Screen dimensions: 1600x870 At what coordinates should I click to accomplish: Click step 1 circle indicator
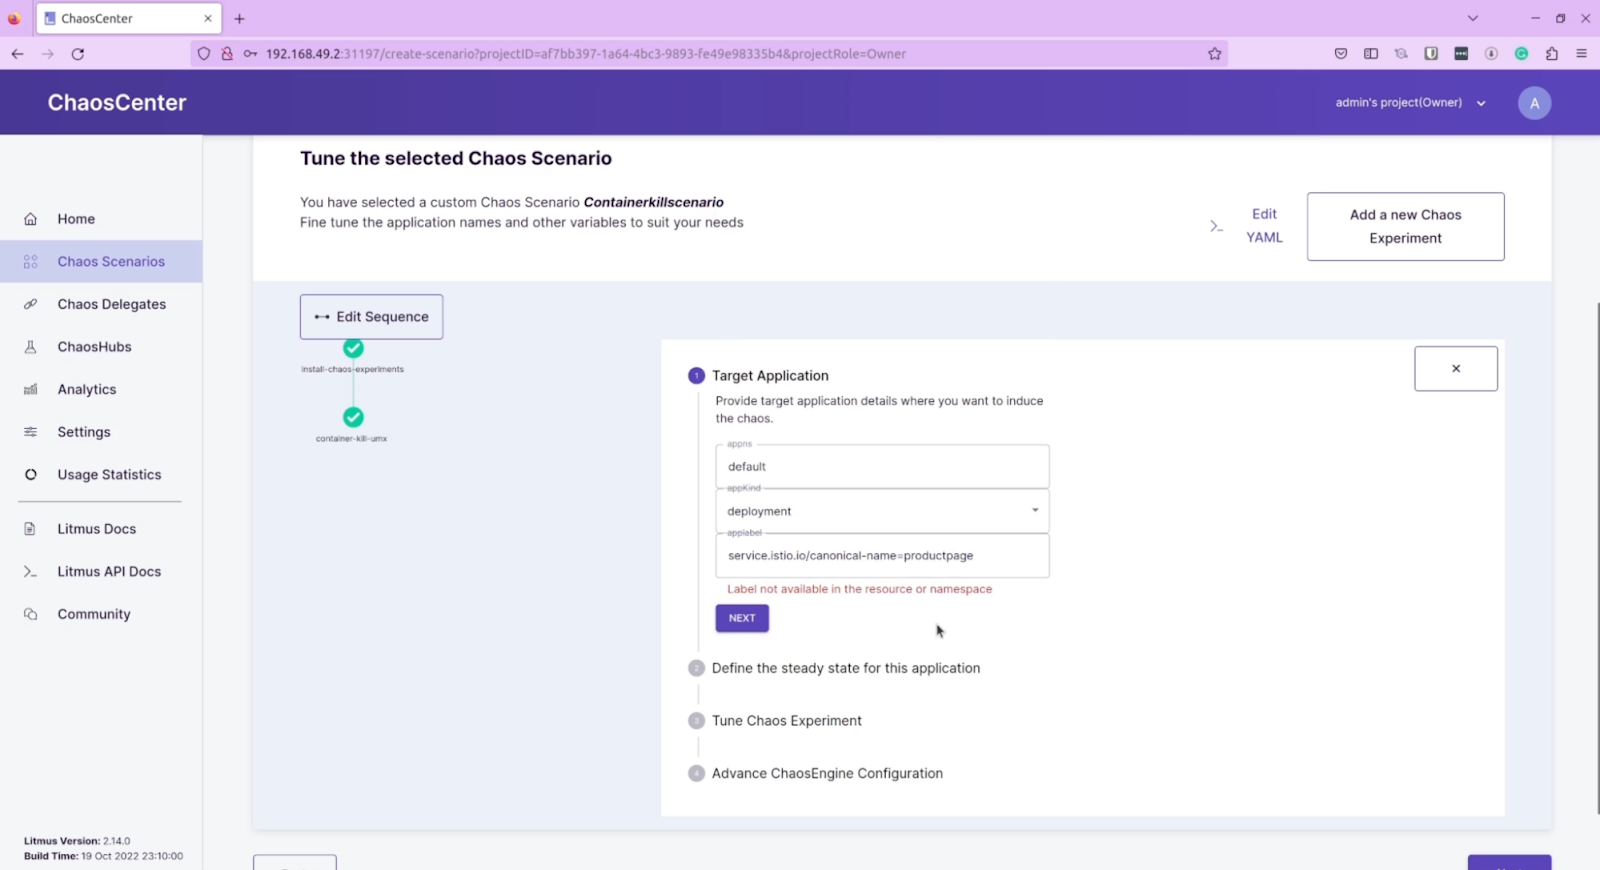click(697, 376)
